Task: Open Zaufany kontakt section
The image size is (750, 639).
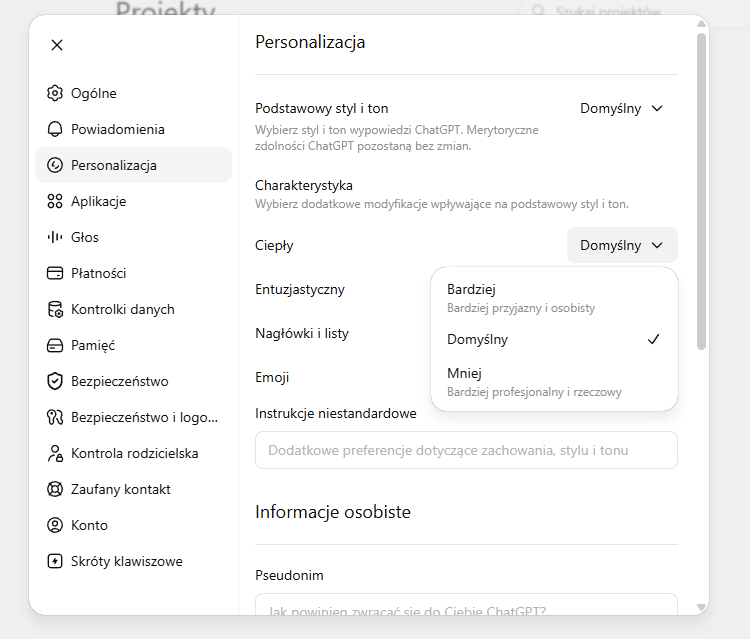Action: pyautogui.click(x=133, y=489)
